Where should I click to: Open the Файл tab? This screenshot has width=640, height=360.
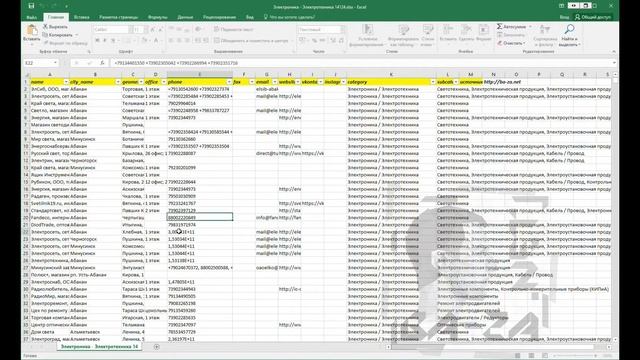(31, 17)
